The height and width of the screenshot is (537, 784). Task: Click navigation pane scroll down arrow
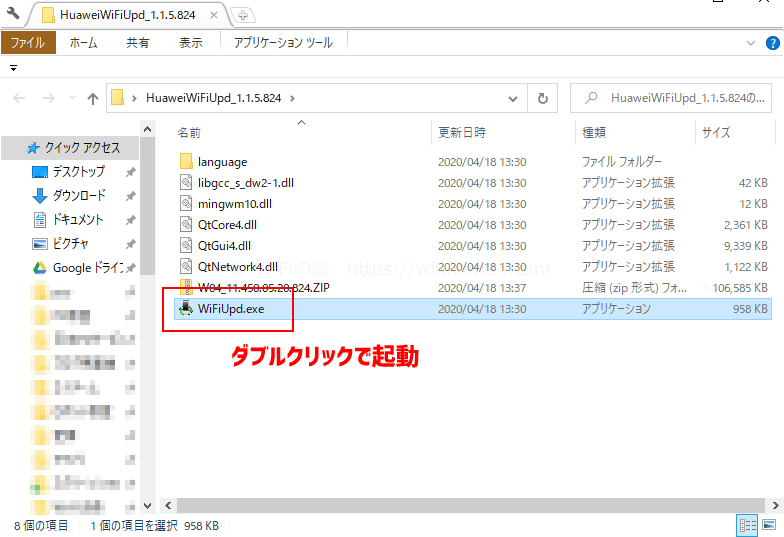tap(148, 506)
